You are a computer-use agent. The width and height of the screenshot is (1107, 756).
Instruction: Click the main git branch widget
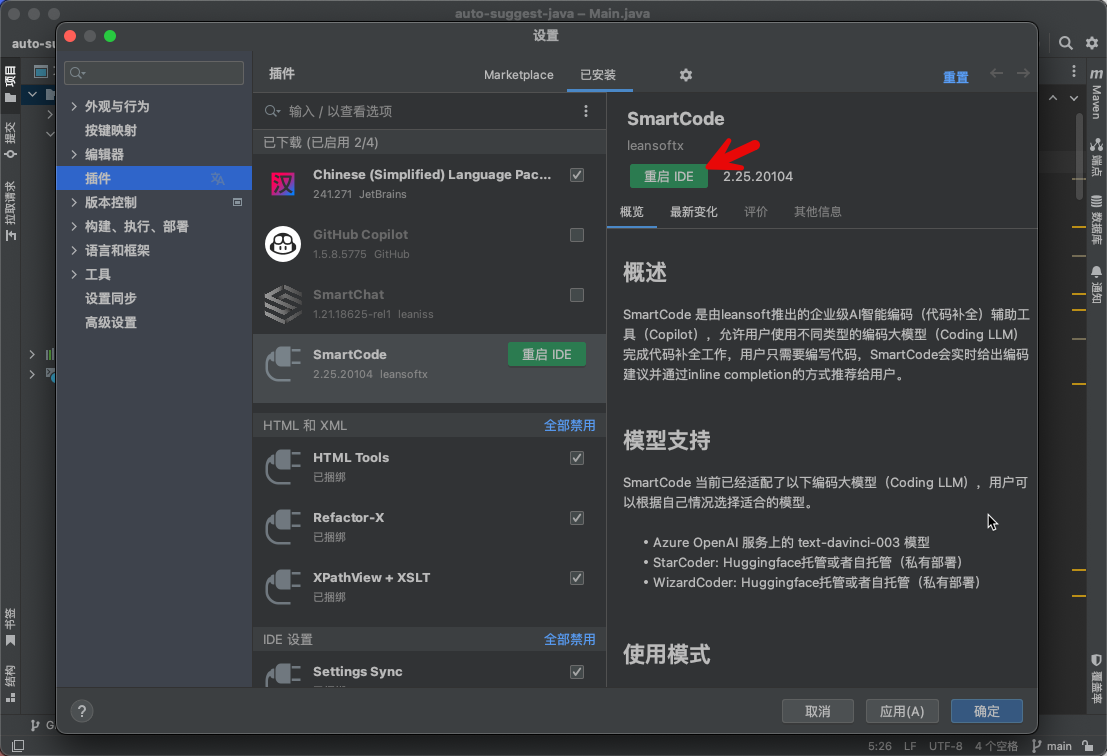1052,745
